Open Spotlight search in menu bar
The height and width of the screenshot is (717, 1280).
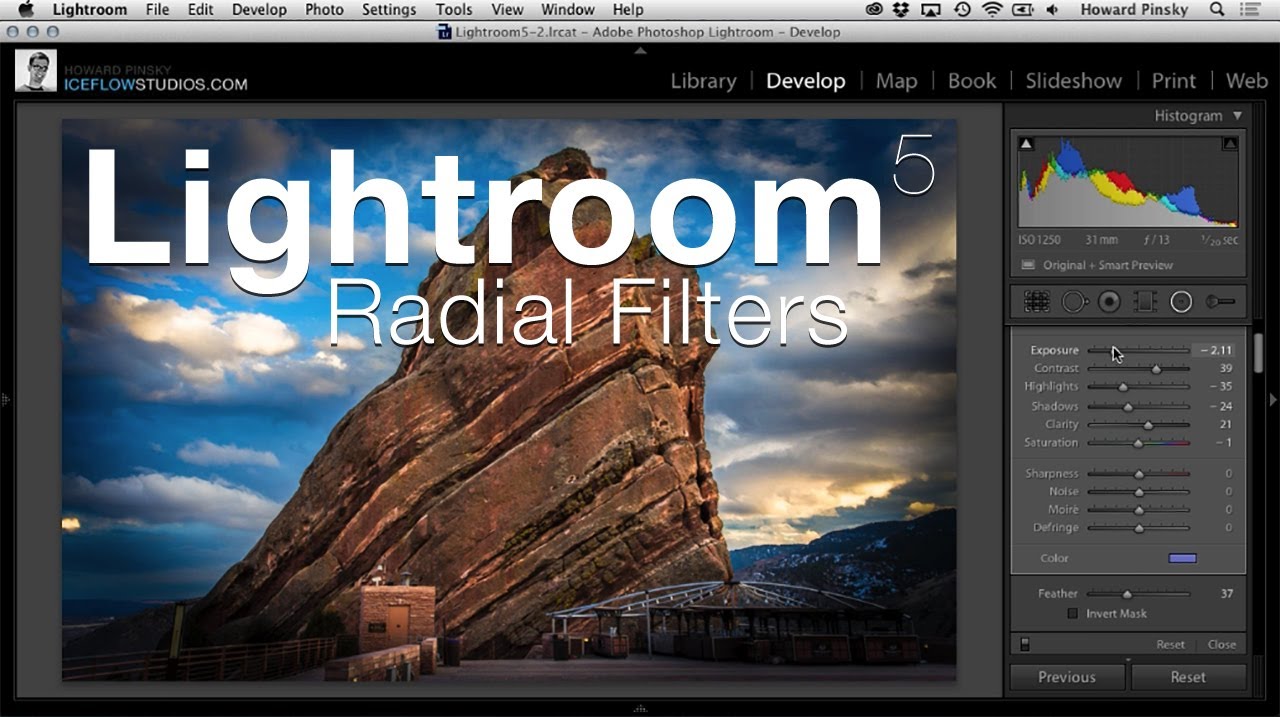(x=1217, y=10)
